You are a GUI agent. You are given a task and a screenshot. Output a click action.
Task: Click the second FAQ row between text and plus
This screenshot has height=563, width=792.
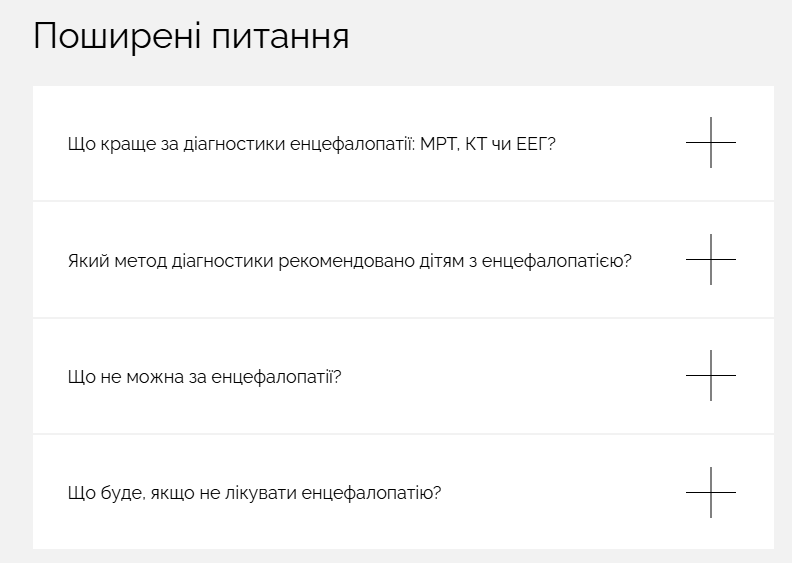(x=659, y=260)
